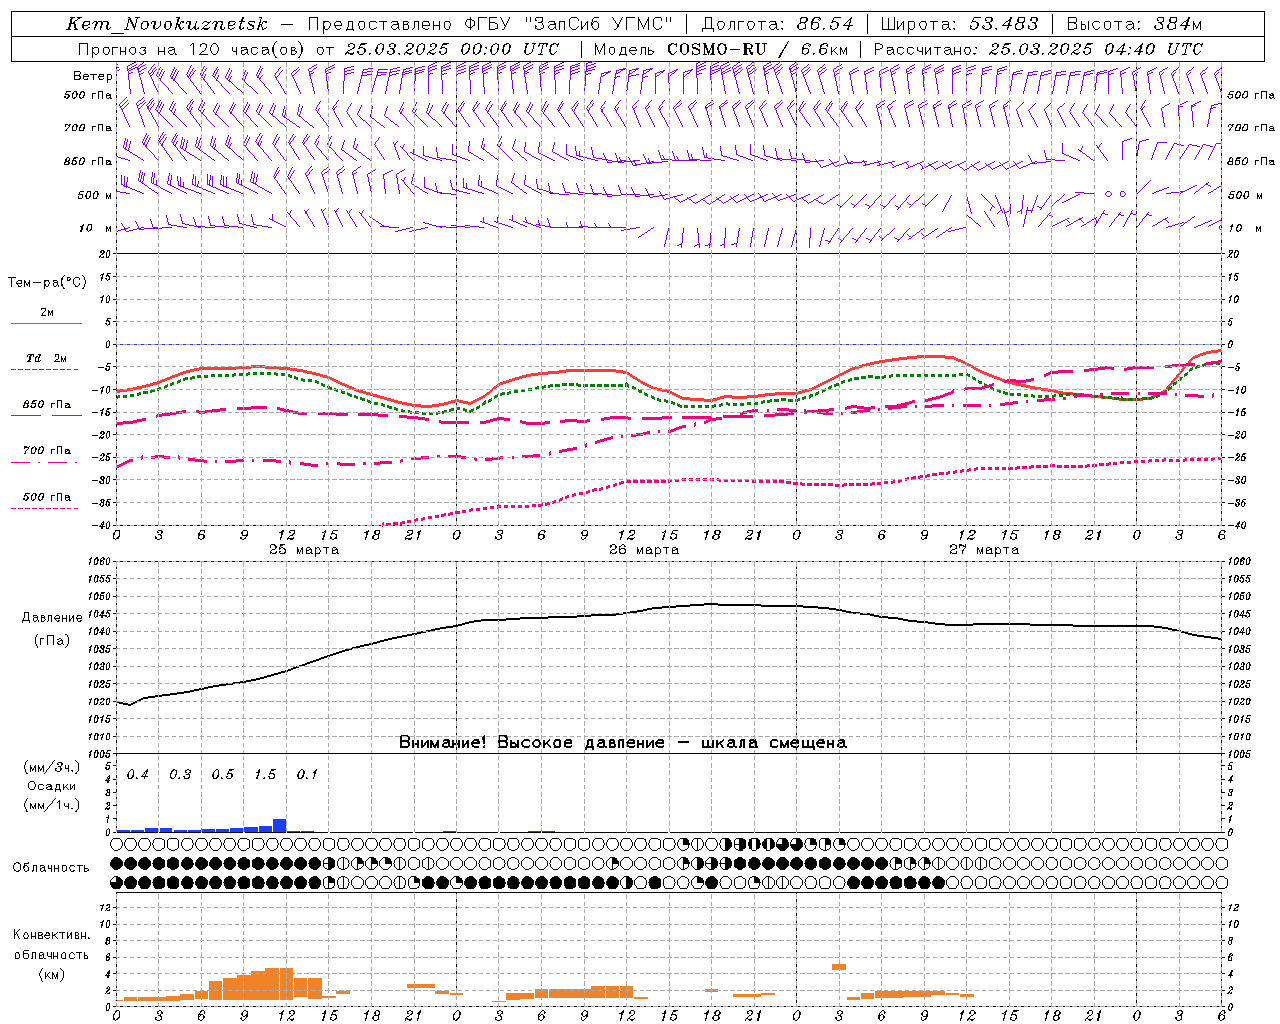Image resolution: width=1280 pixels, height=1024 pixels.
Task: Click the 0.3 precipitation amount value
Action: click(180, 775)
